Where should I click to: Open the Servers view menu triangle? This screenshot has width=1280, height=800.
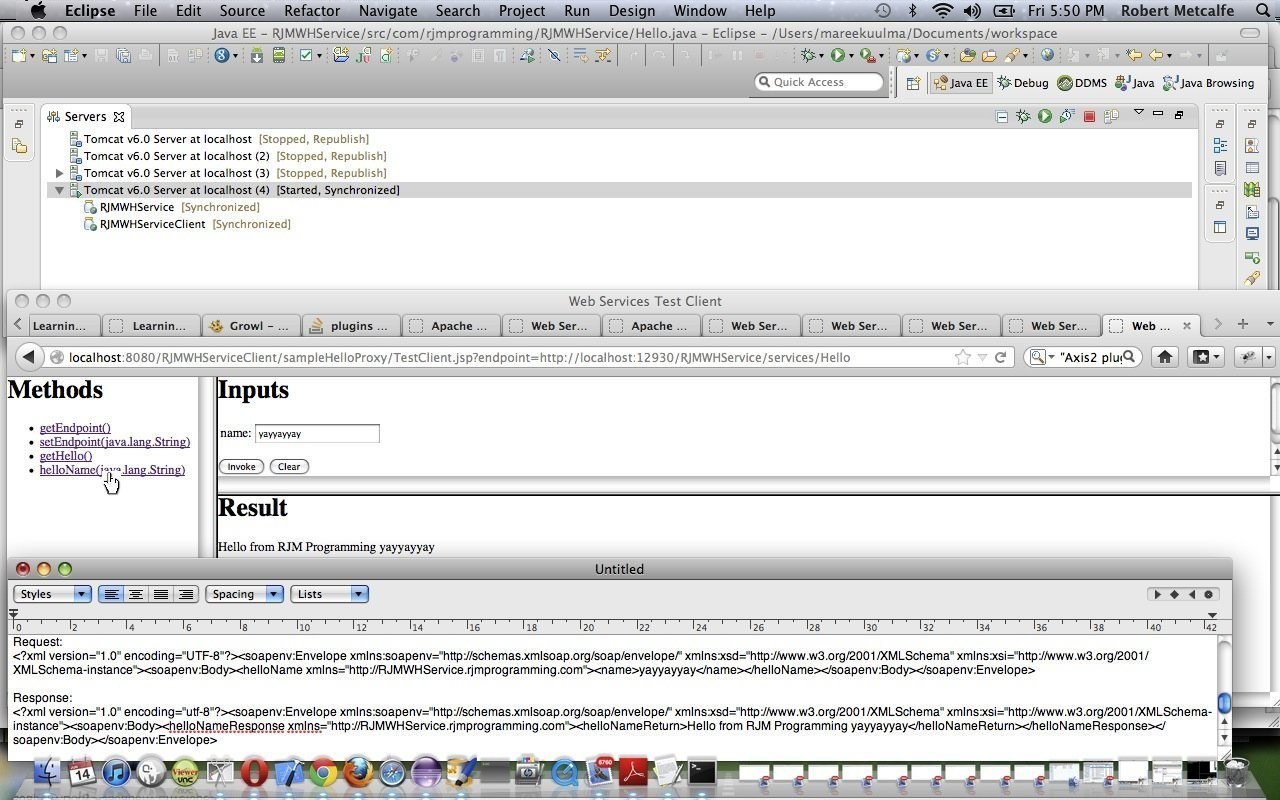point(1138,113)
